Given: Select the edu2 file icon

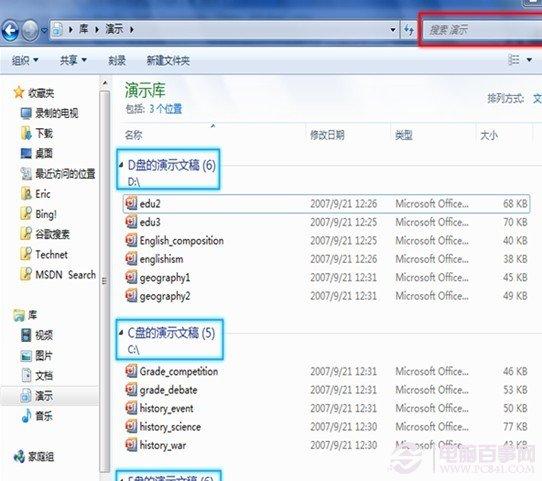Looking at the screenshot, I should pyautogui.click(x=131, y=203).
